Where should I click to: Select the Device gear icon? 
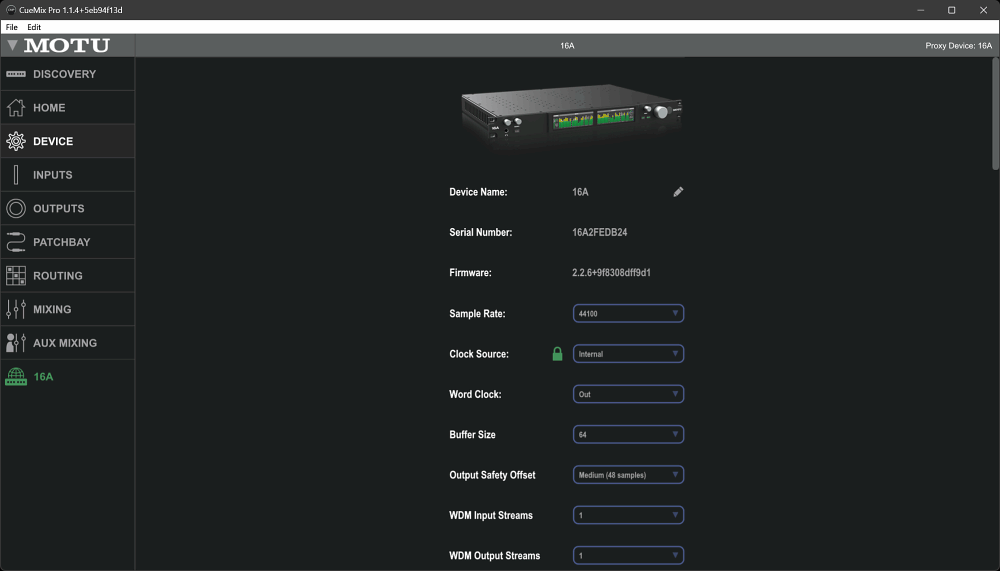pyautogui.click(x=16, y=141)
